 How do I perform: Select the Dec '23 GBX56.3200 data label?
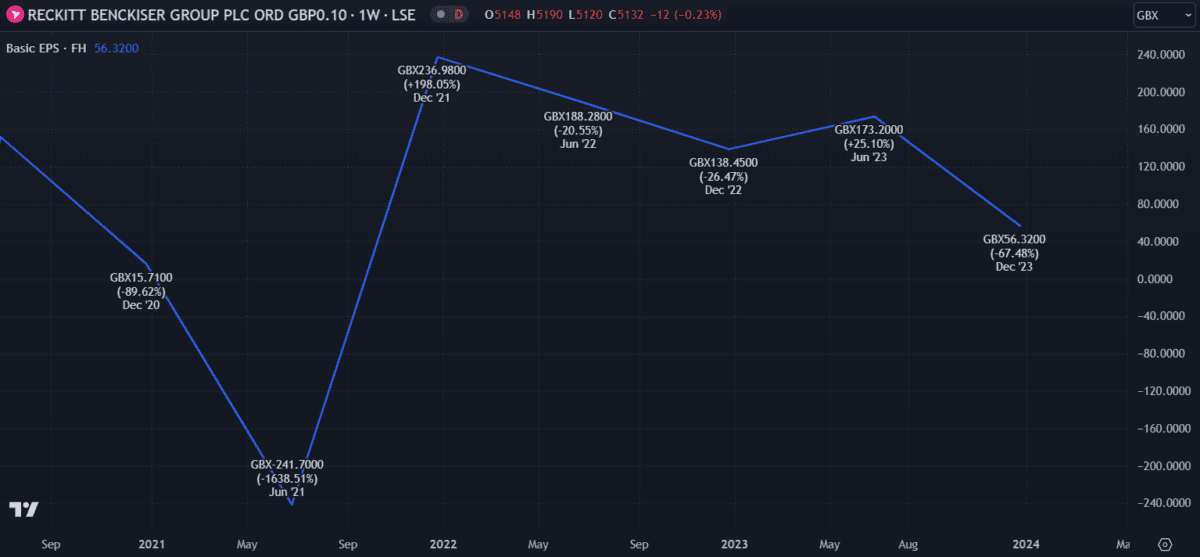(x=1014, y=253)
